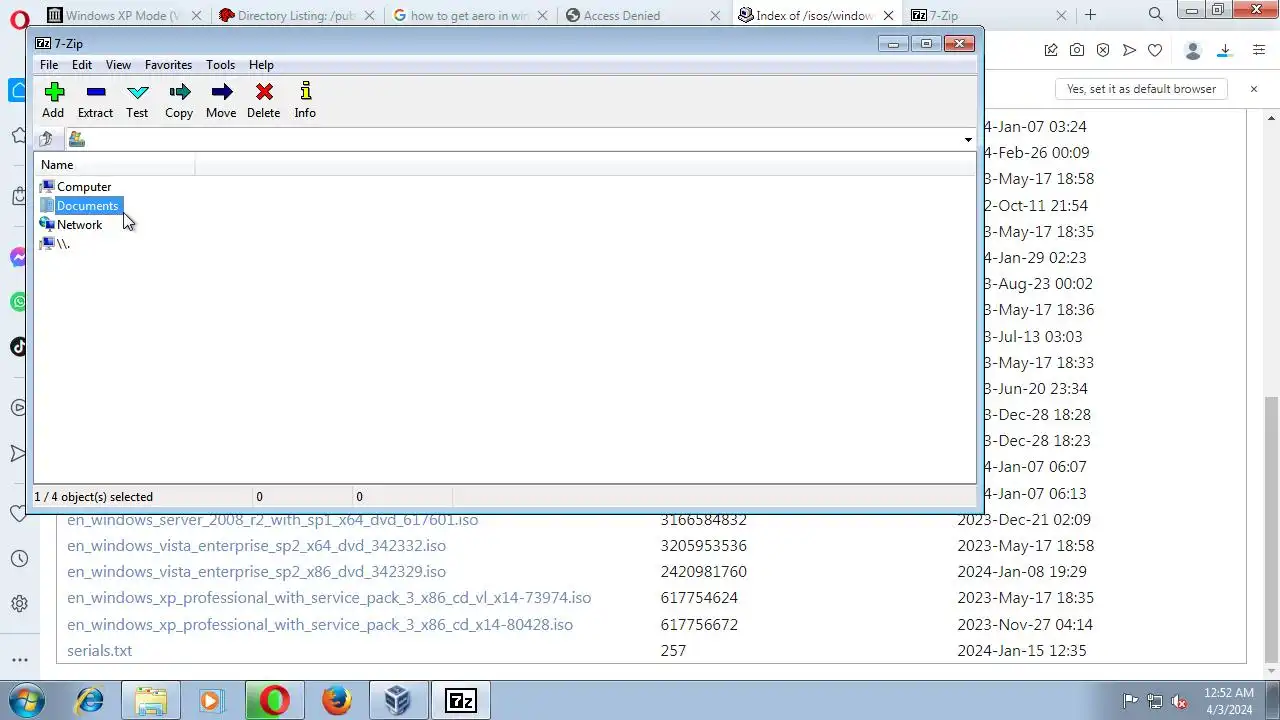
Task: Switch to the Directory Listing browser tab
Action: click(x=295, y=15)
